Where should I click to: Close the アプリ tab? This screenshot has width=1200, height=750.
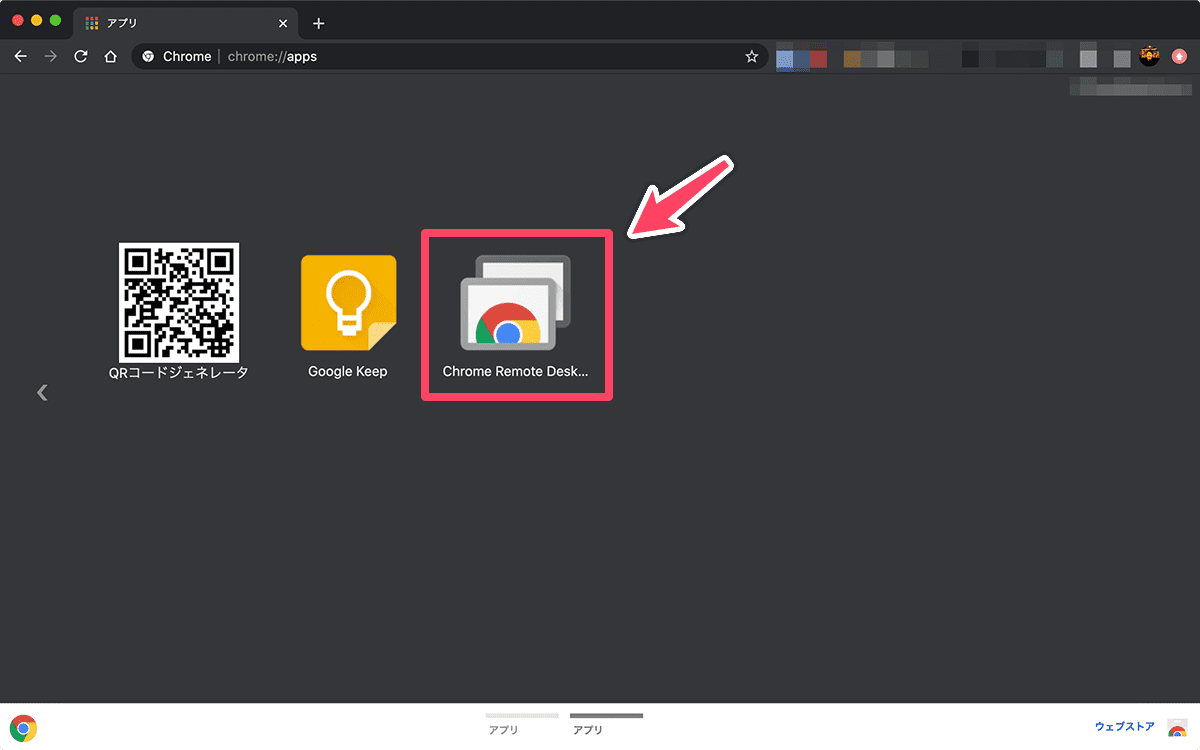[x=284, y=23]
